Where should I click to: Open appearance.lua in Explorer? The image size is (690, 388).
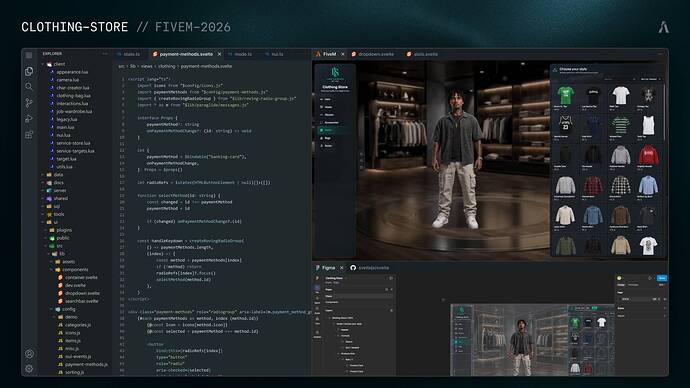click(x=72, y=72)
